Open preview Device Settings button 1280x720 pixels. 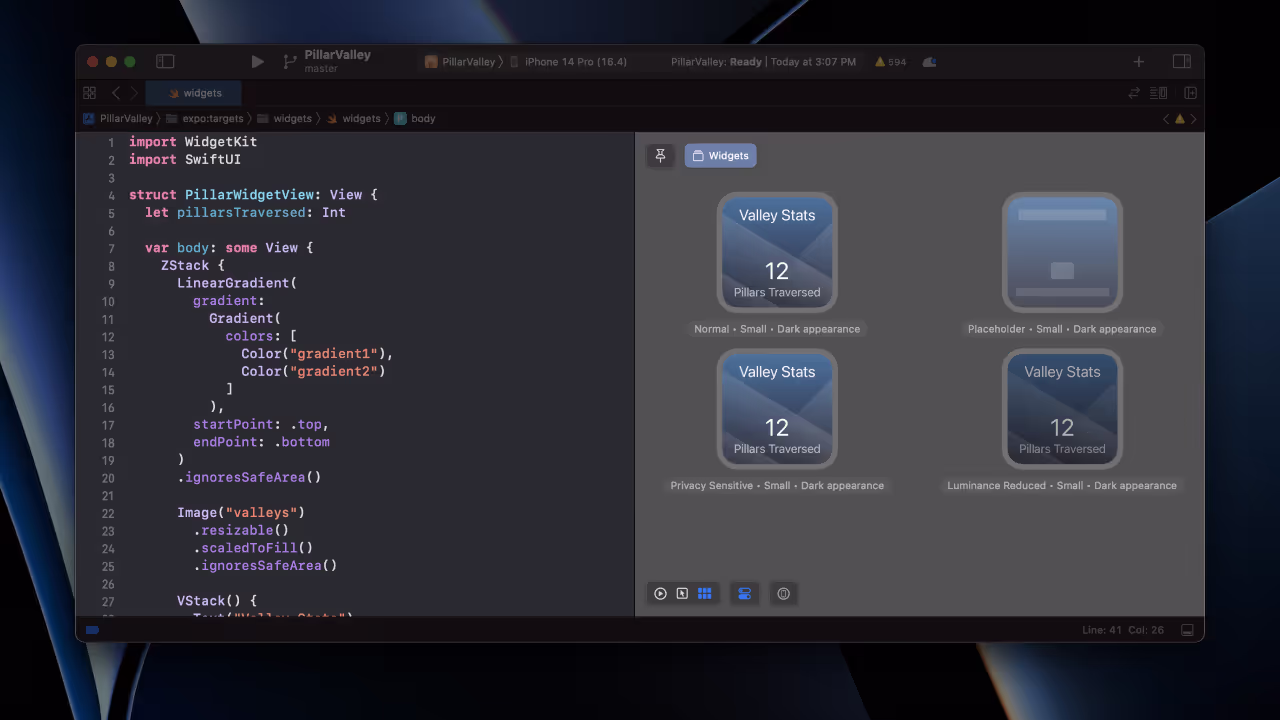pos(783,593)
